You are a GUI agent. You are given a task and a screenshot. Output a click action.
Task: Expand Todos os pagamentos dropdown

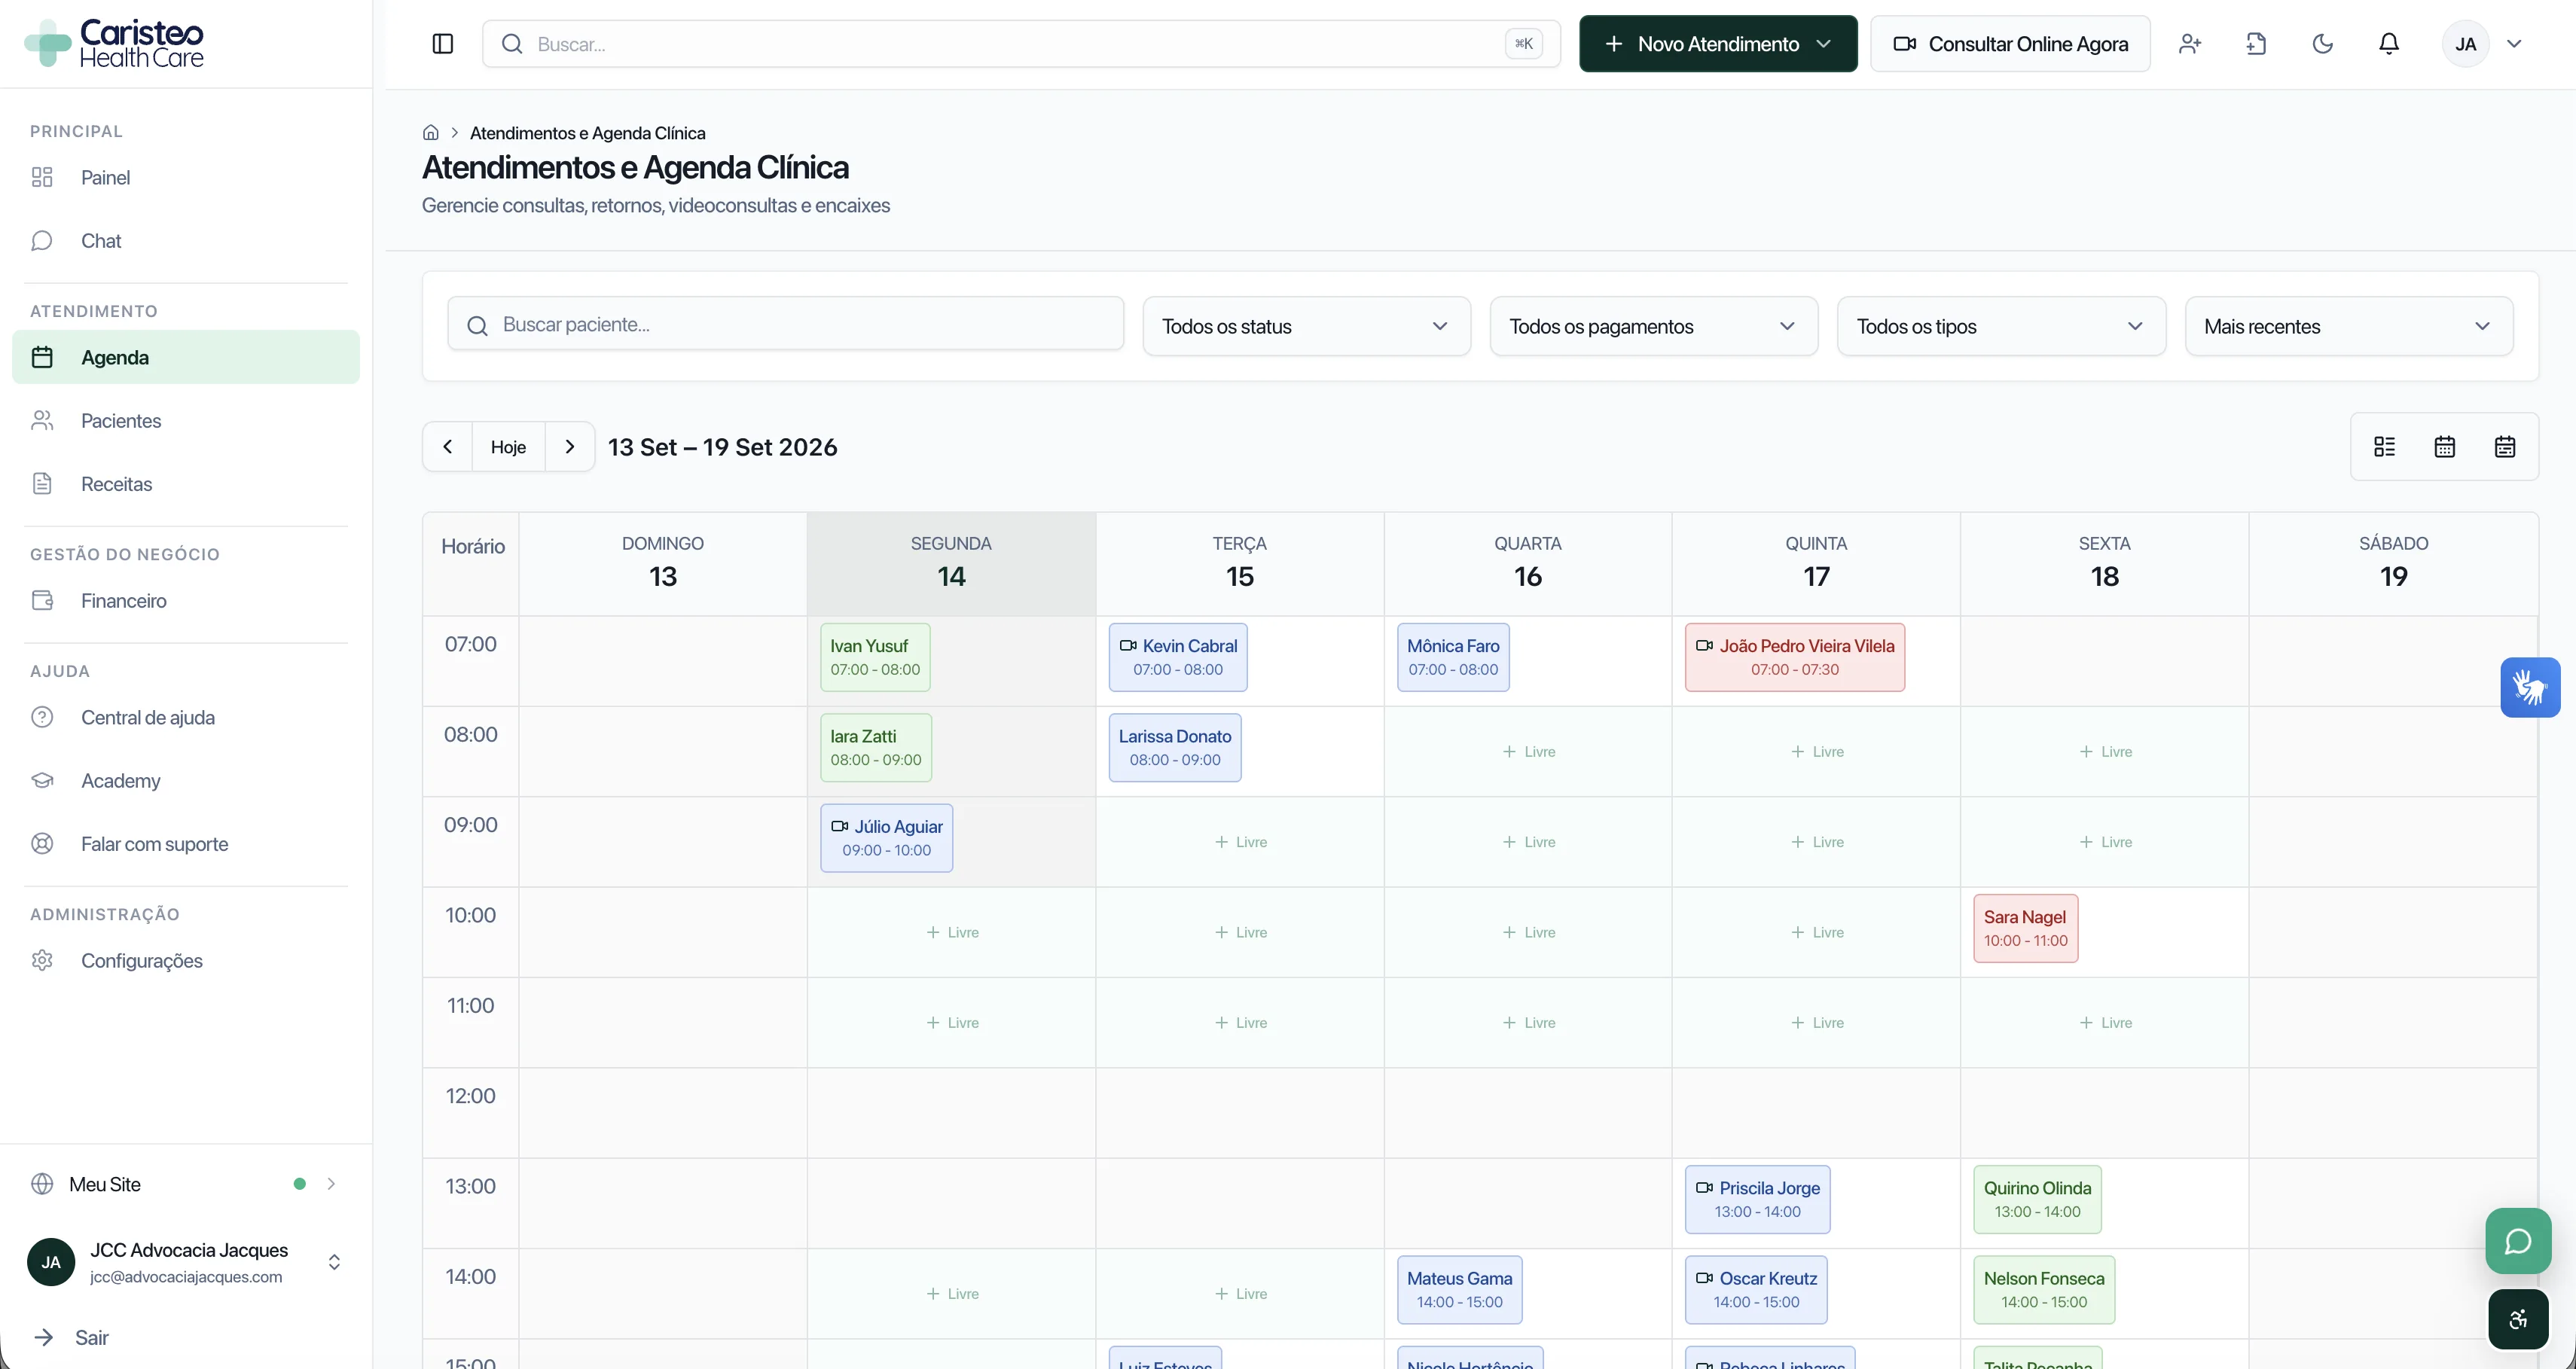pos(1653,327)
